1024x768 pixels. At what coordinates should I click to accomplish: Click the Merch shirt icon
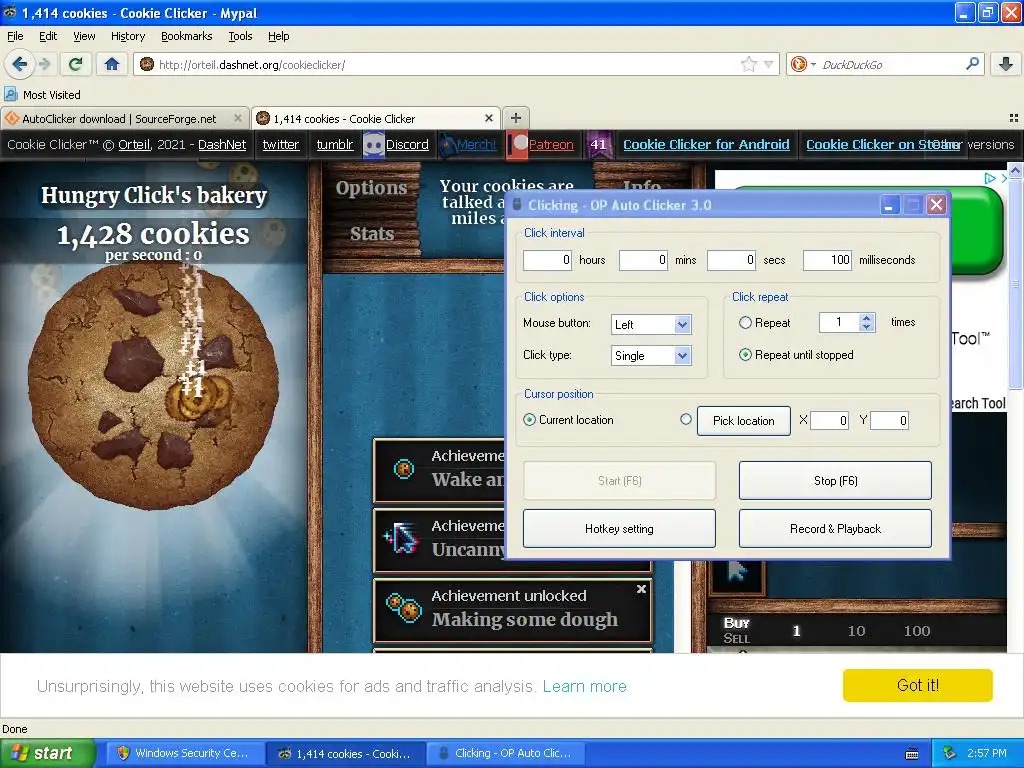pyautogui.click(x=447, y=144)
